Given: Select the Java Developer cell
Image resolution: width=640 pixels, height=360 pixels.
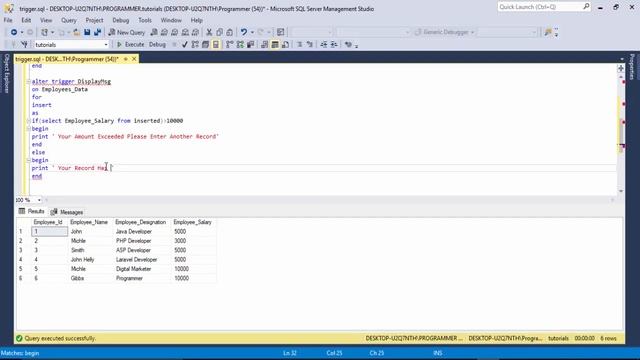Looking at the screenshot, I should 142,231.
